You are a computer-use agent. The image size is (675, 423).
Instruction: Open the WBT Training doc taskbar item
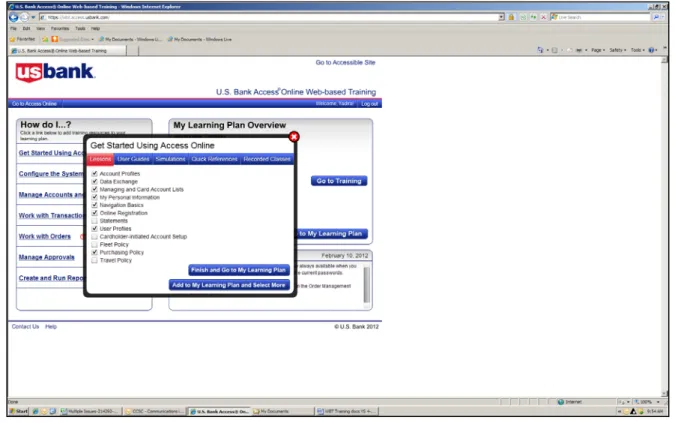(x=347, y=411)
